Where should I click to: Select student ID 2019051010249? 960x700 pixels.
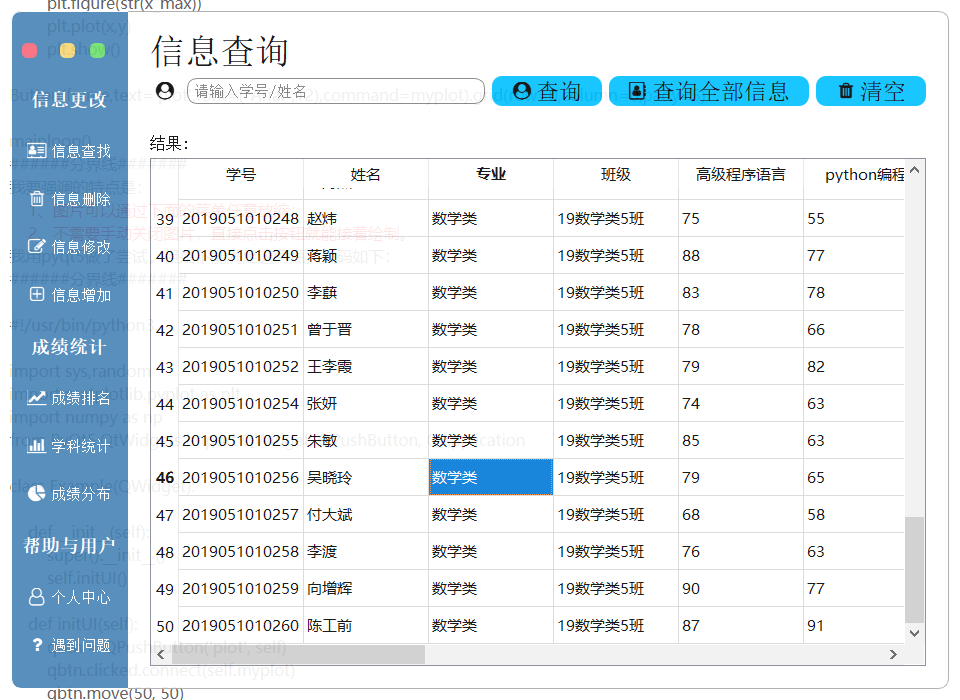point(241,256)
